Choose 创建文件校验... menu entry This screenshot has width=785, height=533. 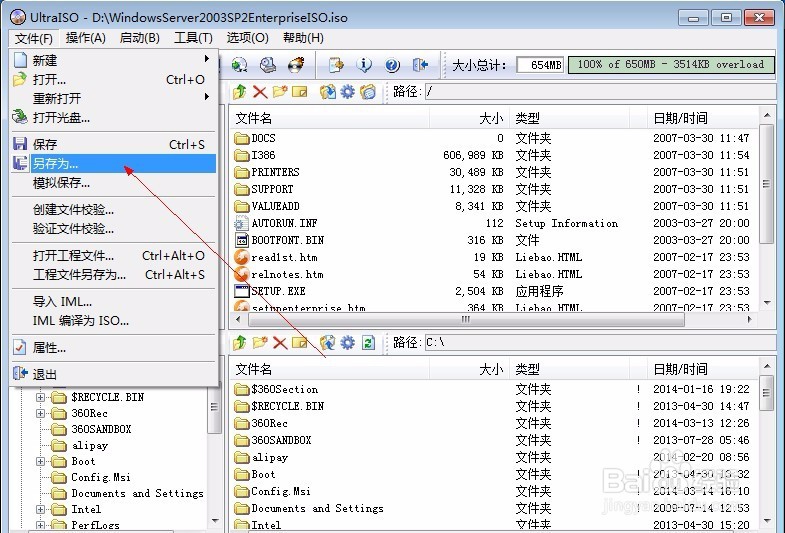coord(114,210)
